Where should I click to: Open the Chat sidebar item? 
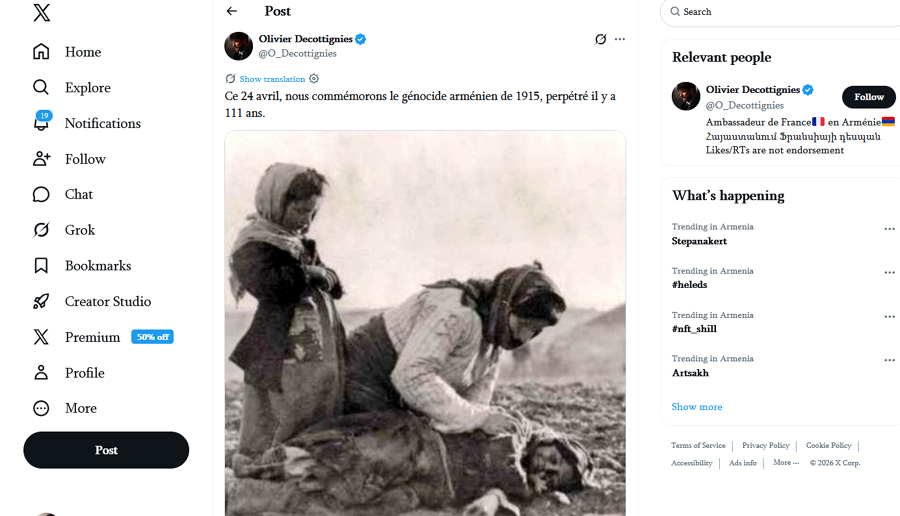point(78,194)
